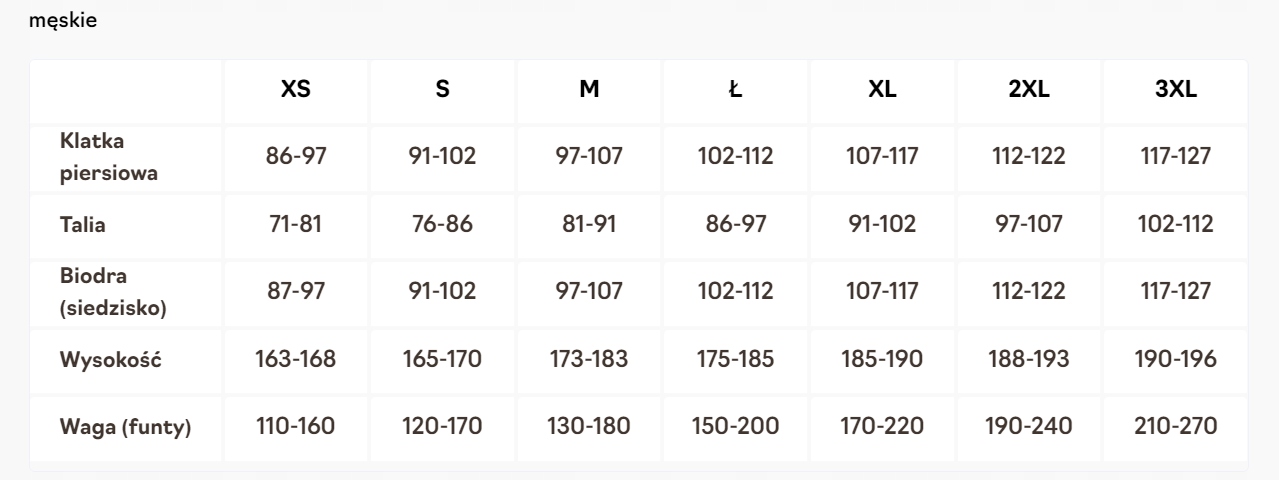Click the Waga (funty) row label
This screenshot has height=480, width=1279.
click(125, 428)
